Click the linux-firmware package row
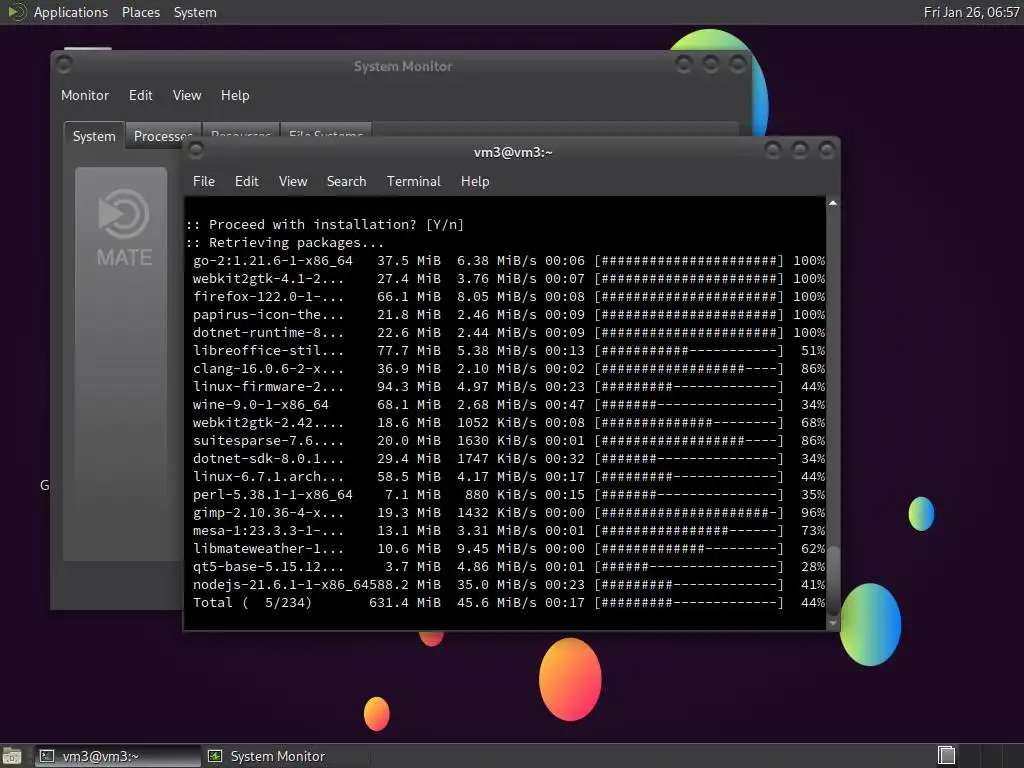 508,387
